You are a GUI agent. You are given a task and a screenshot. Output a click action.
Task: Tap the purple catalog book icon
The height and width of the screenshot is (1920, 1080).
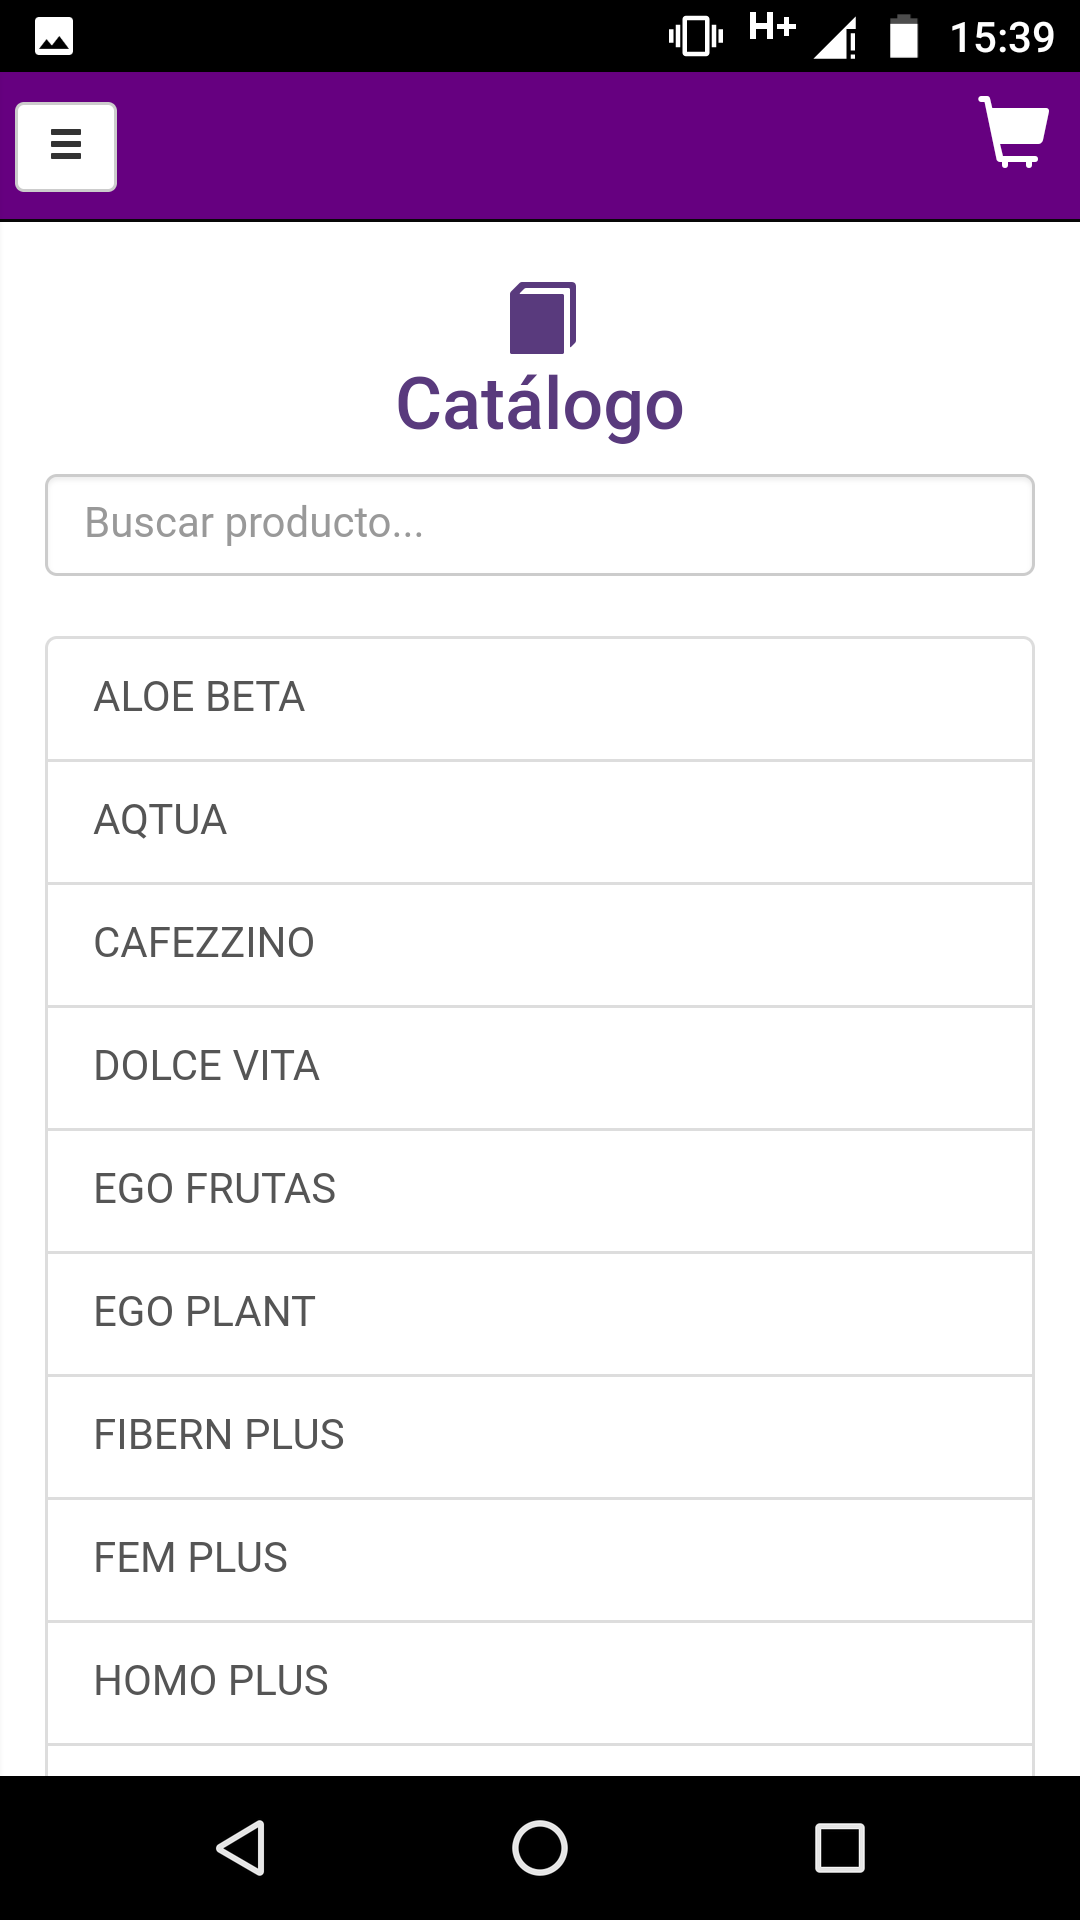click(543, 318)
